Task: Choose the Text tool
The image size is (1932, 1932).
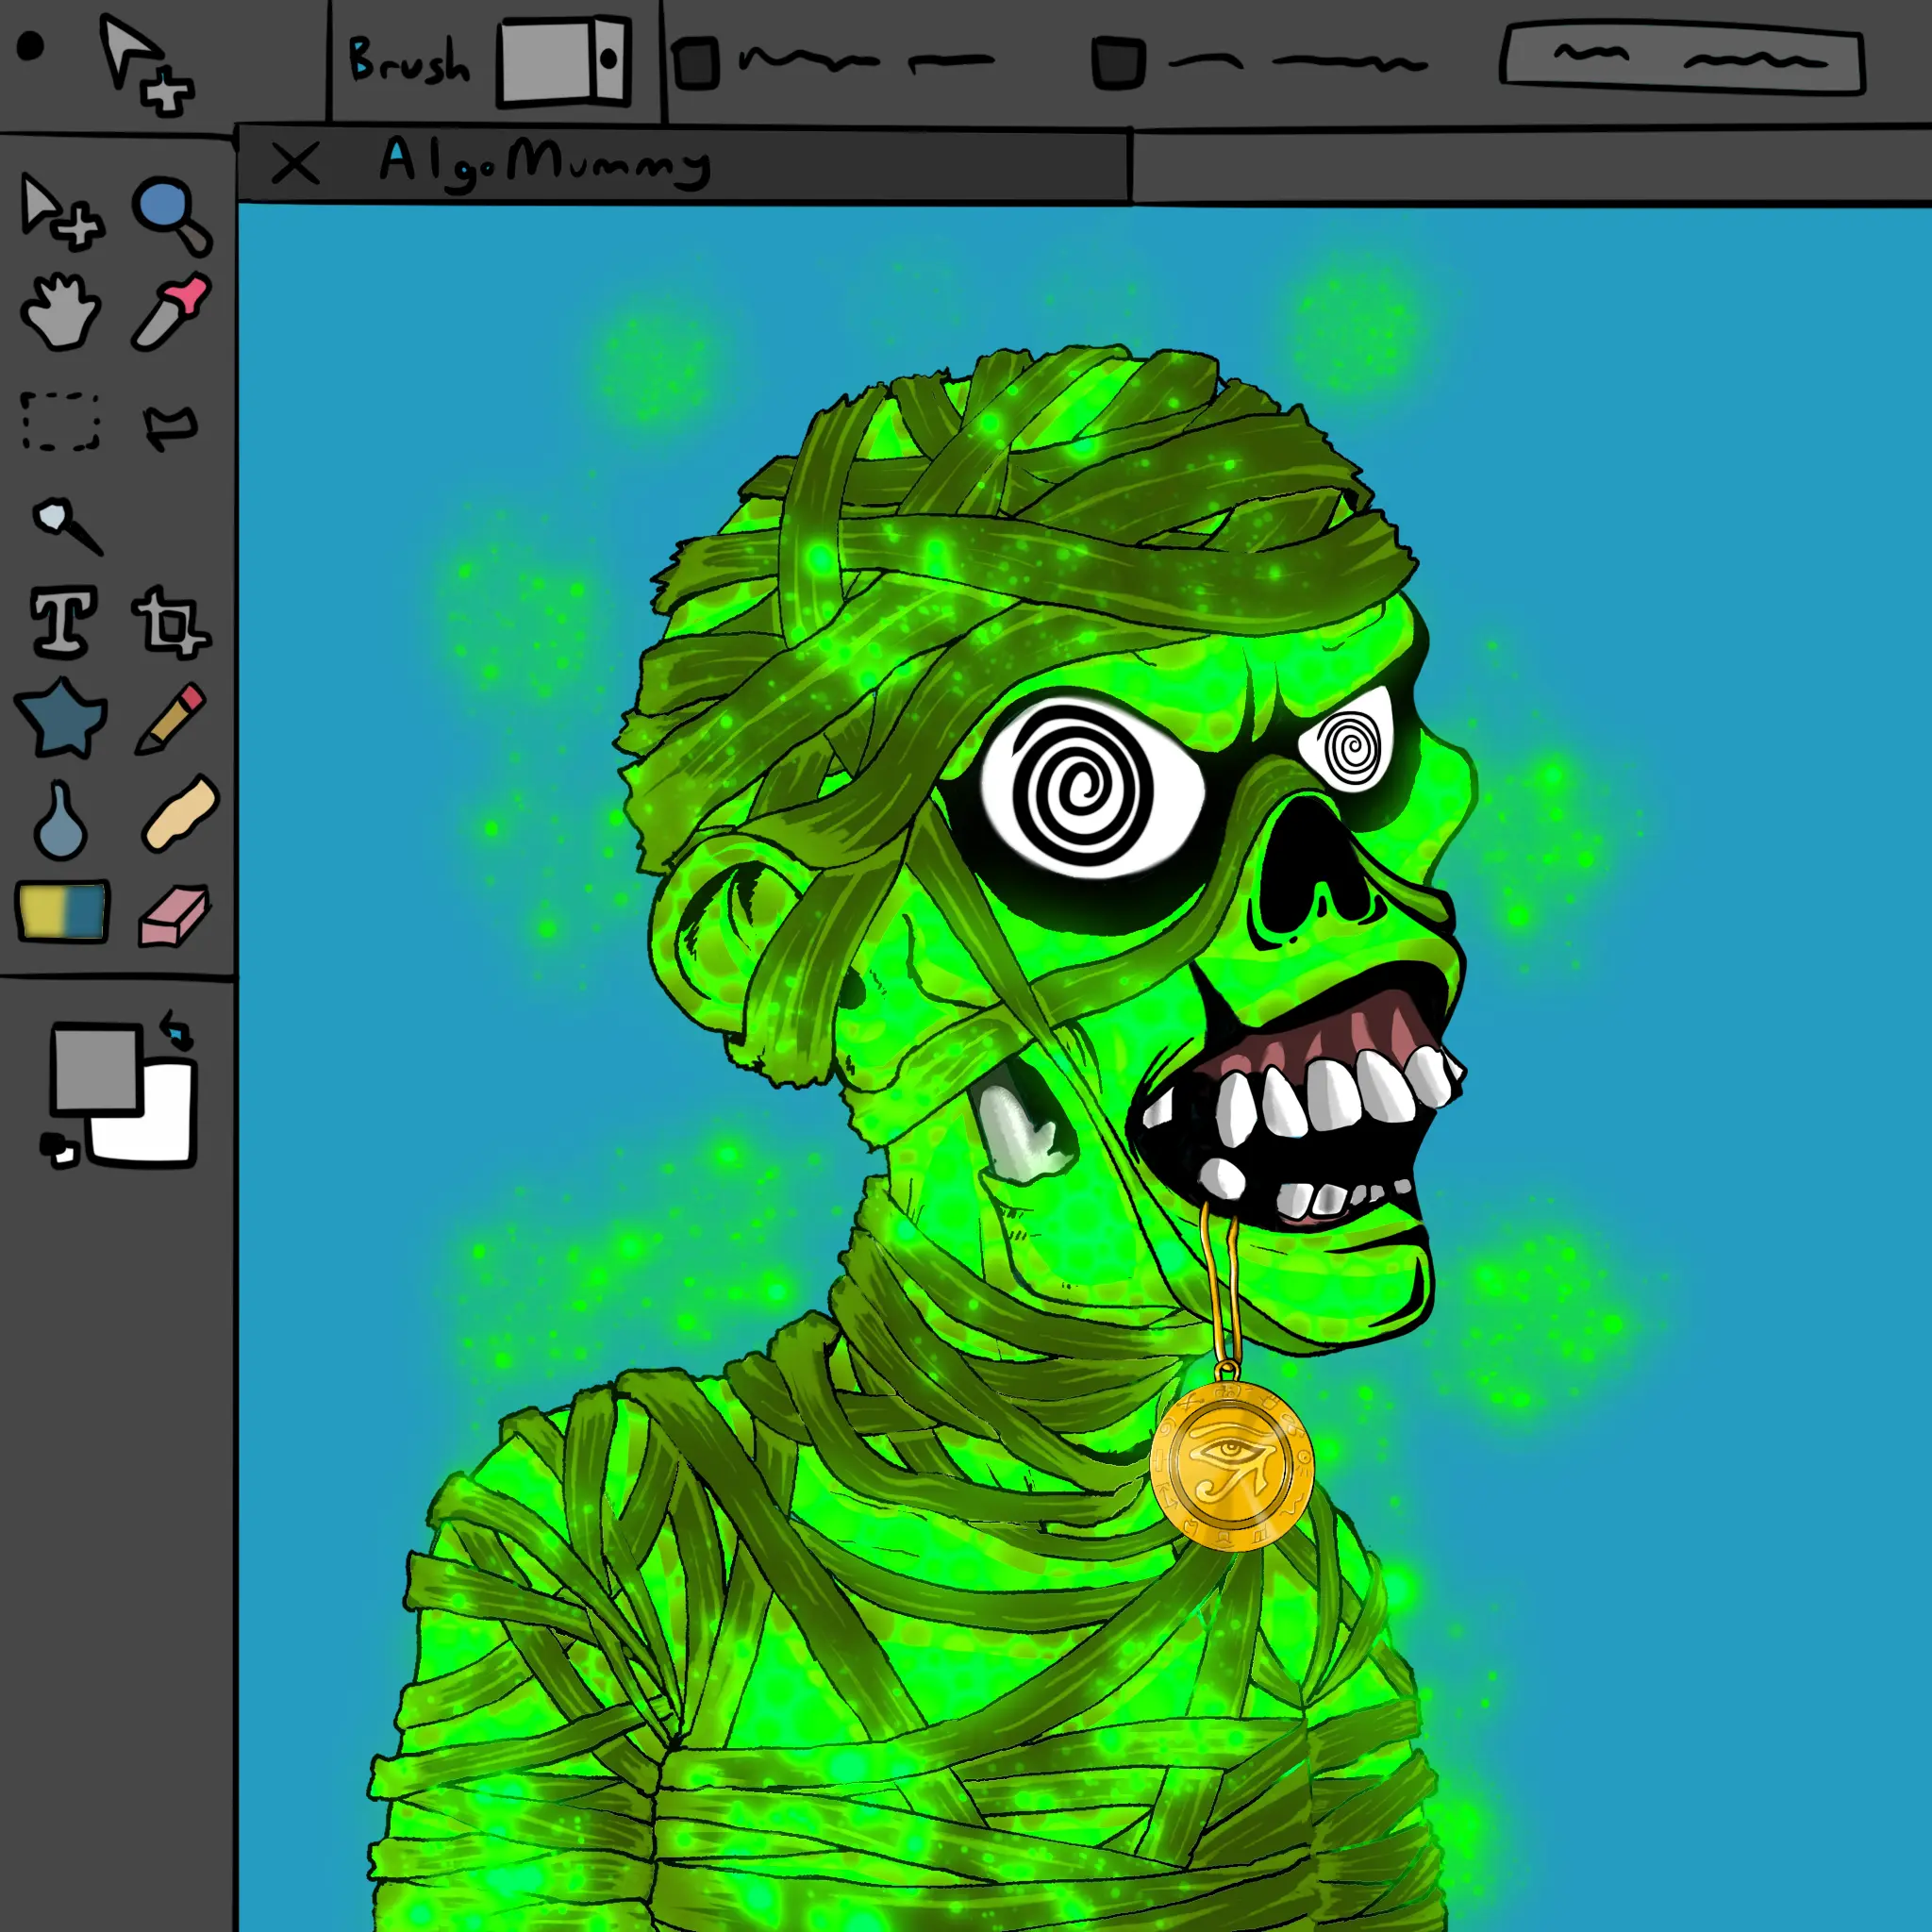Action: coord(63,622)
